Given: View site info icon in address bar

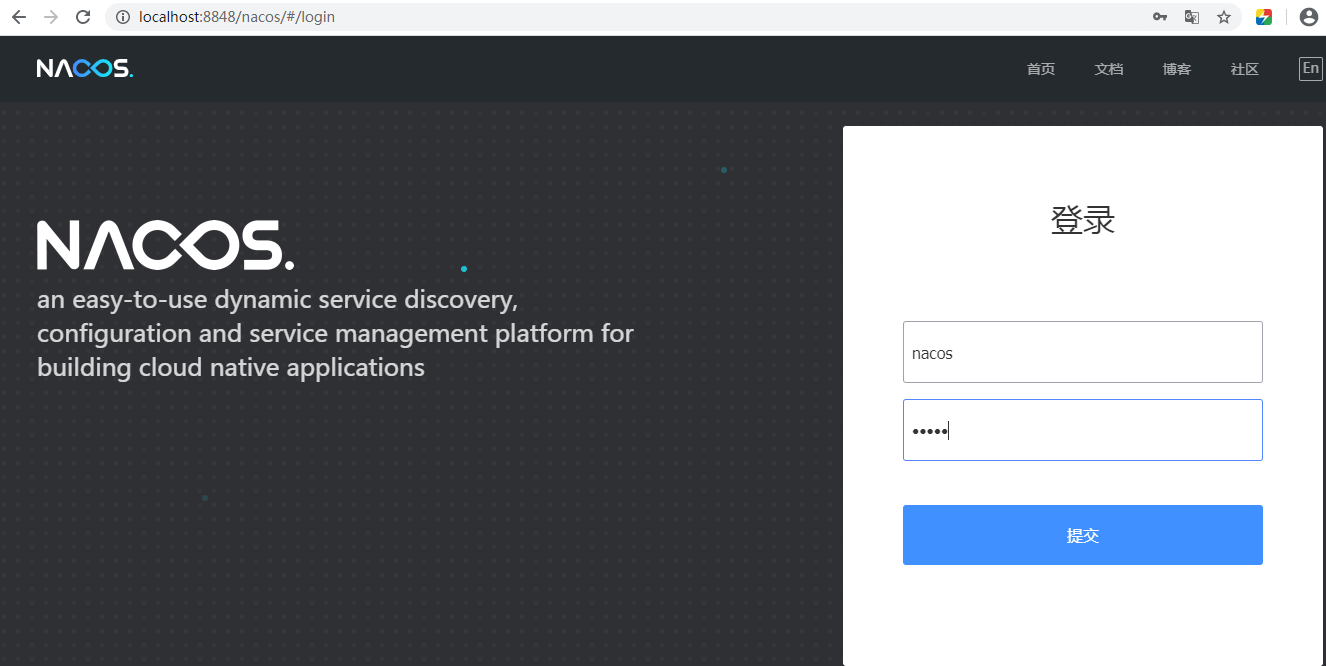Looking at the screenshot, I should 123,17.
